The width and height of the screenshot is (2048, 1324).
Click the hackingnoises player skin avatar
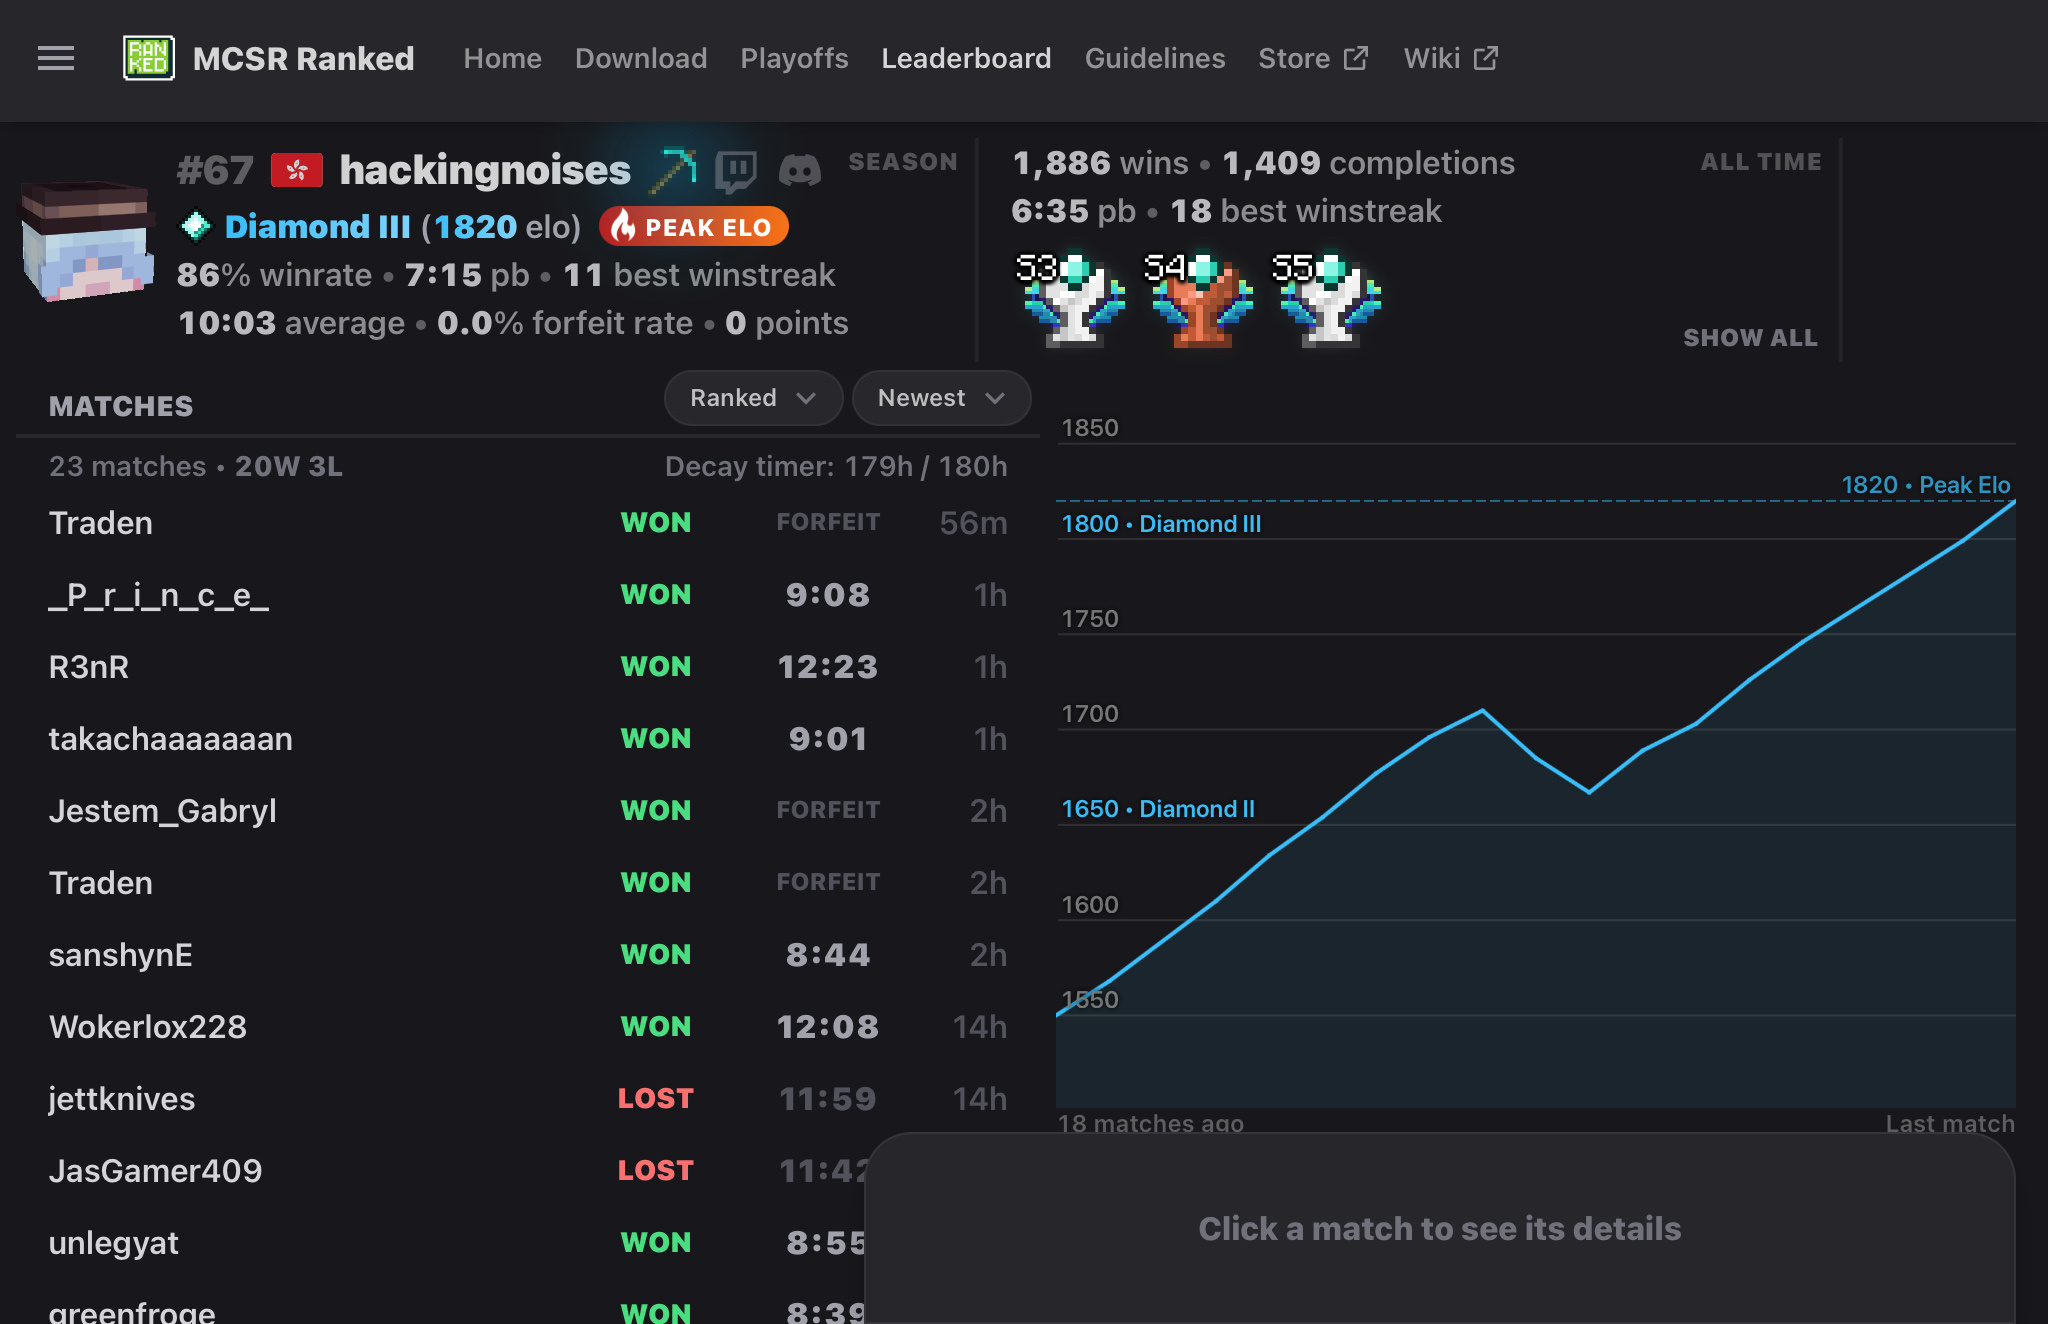click(87, 241)
